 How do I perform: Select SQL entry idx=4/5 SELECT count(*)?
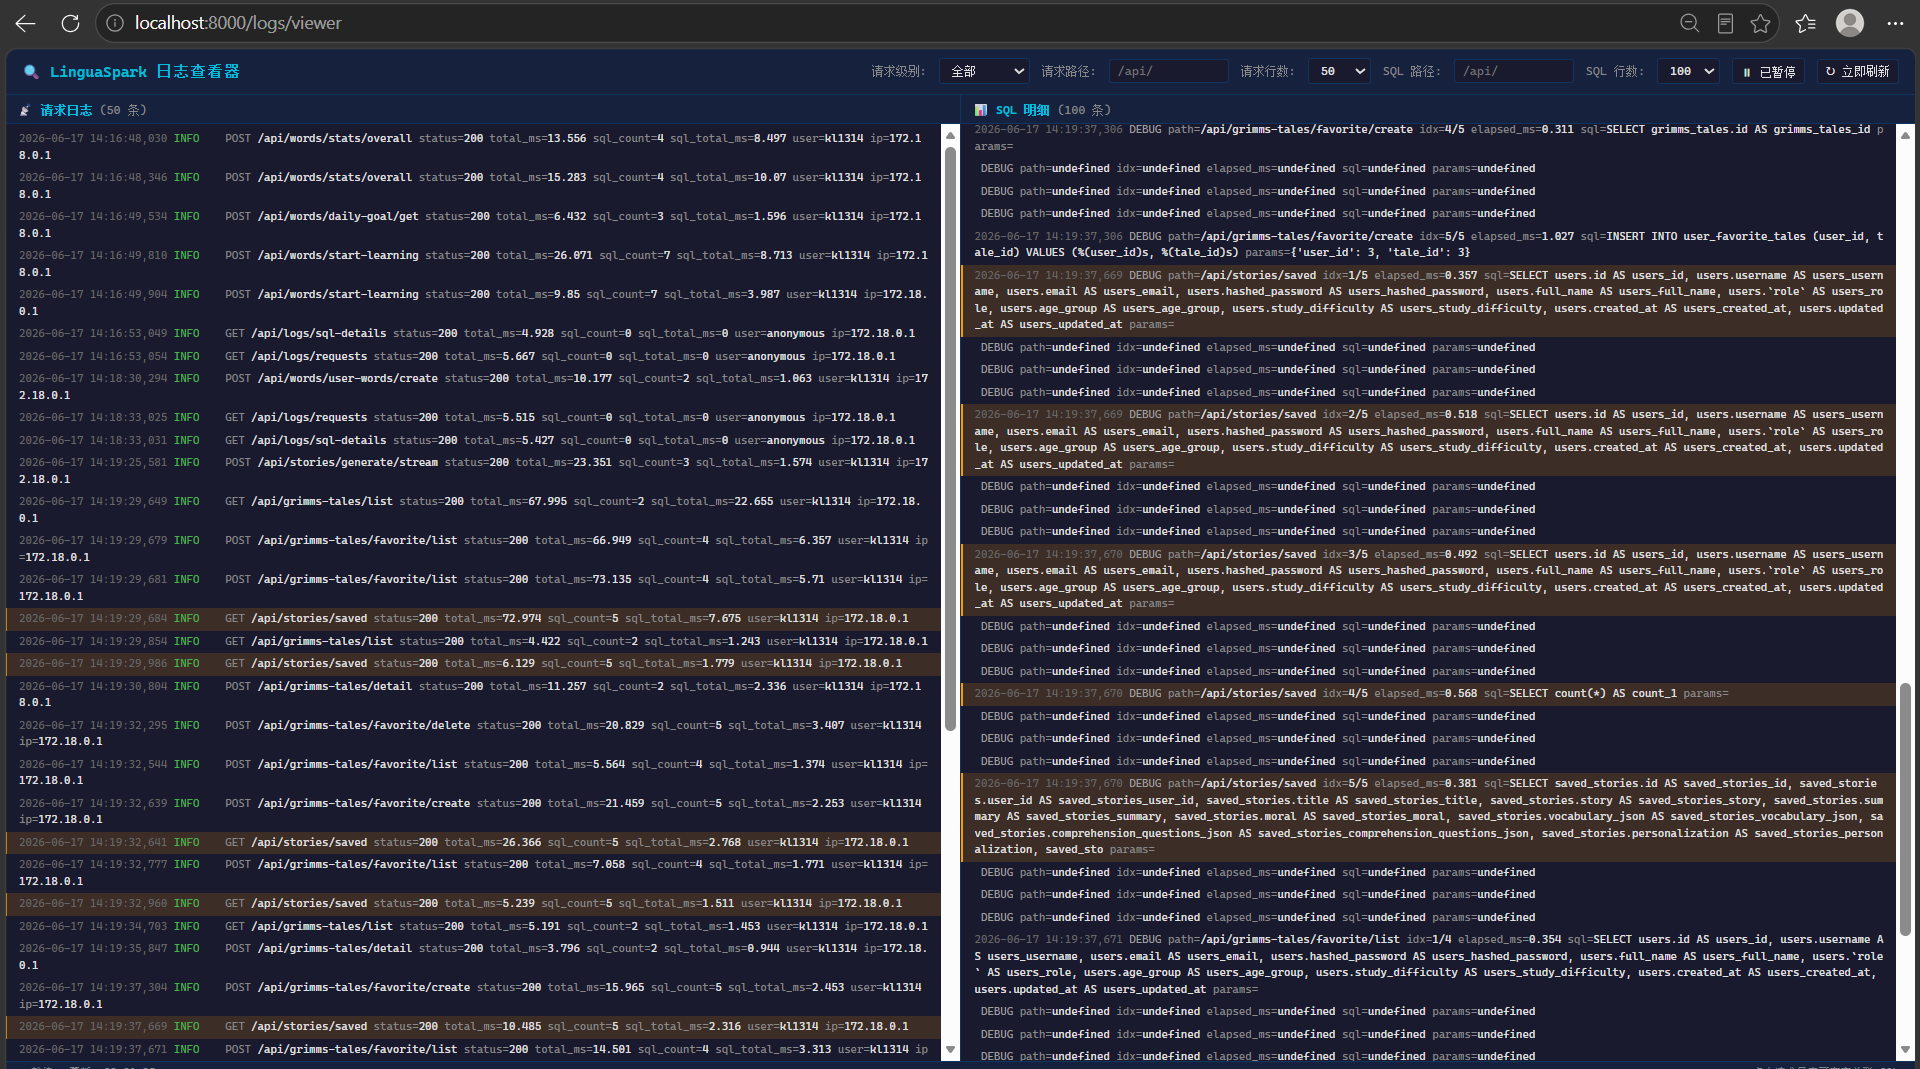pos(1429,694)
